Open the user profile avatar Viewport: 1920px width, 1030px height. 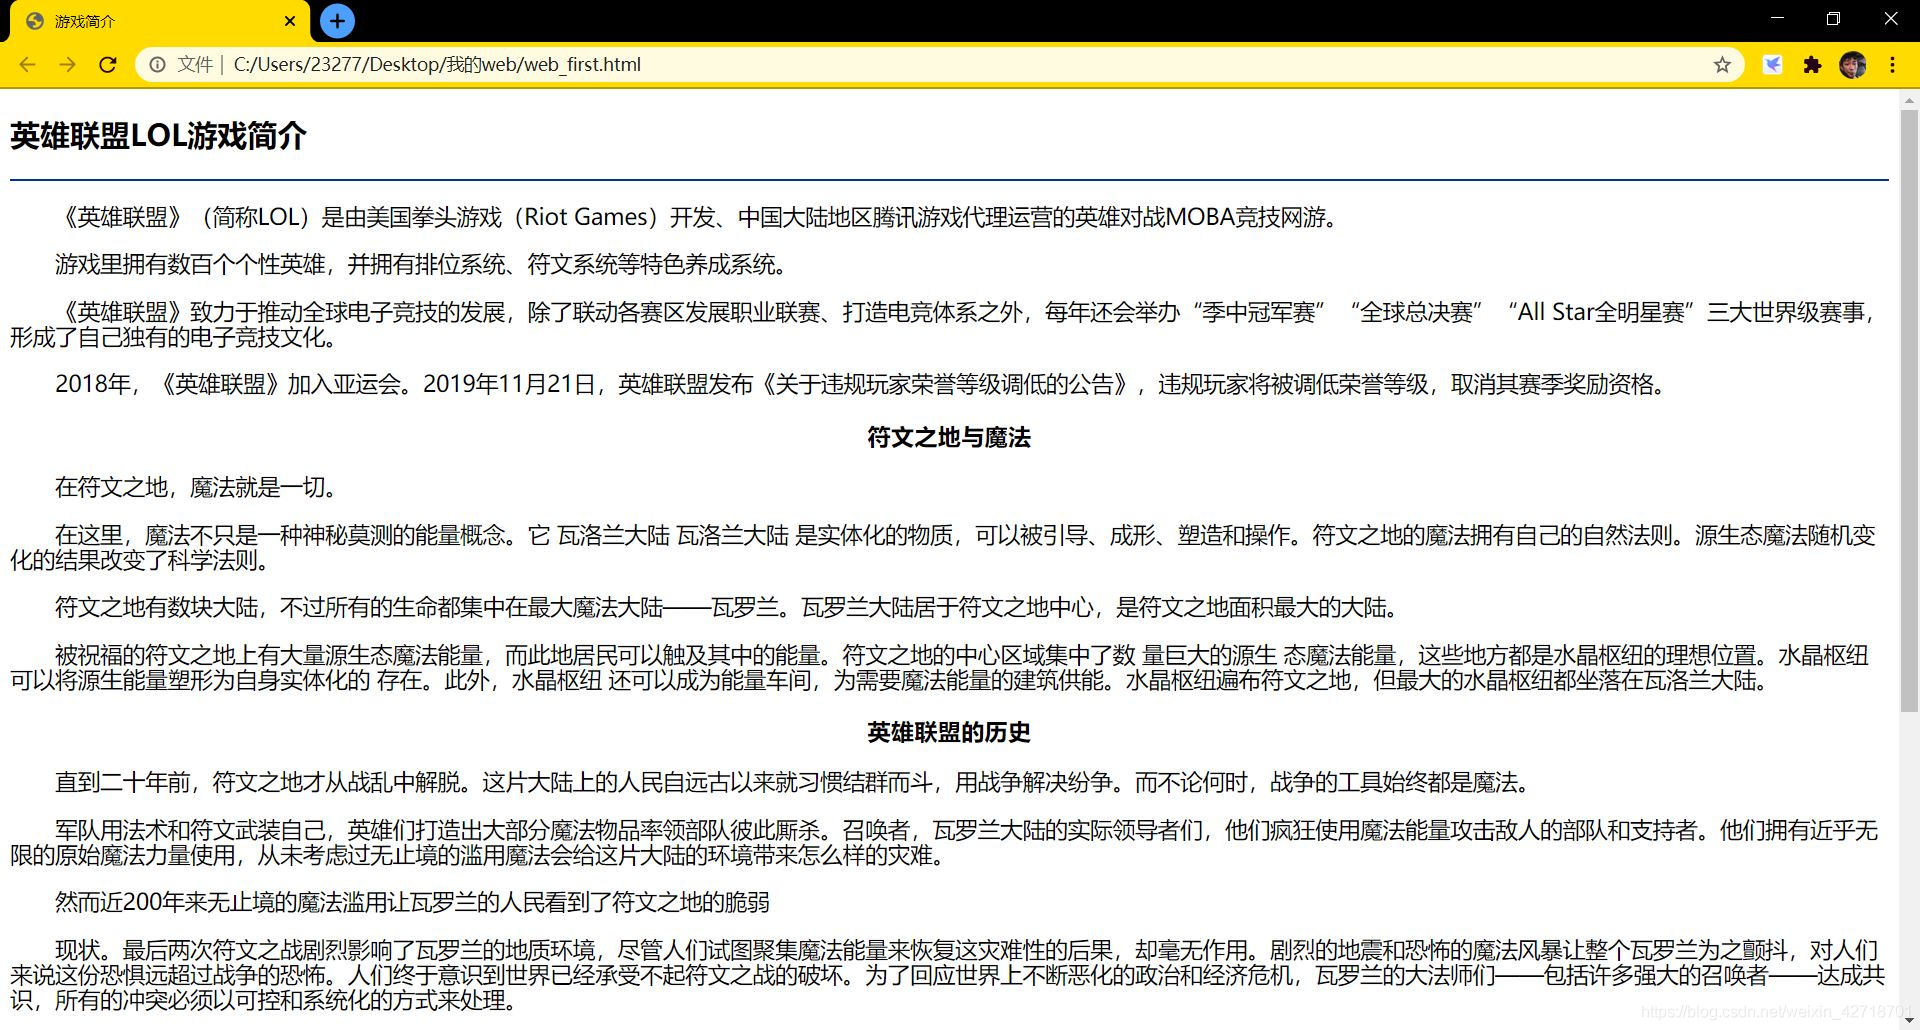click(1852, 65)
